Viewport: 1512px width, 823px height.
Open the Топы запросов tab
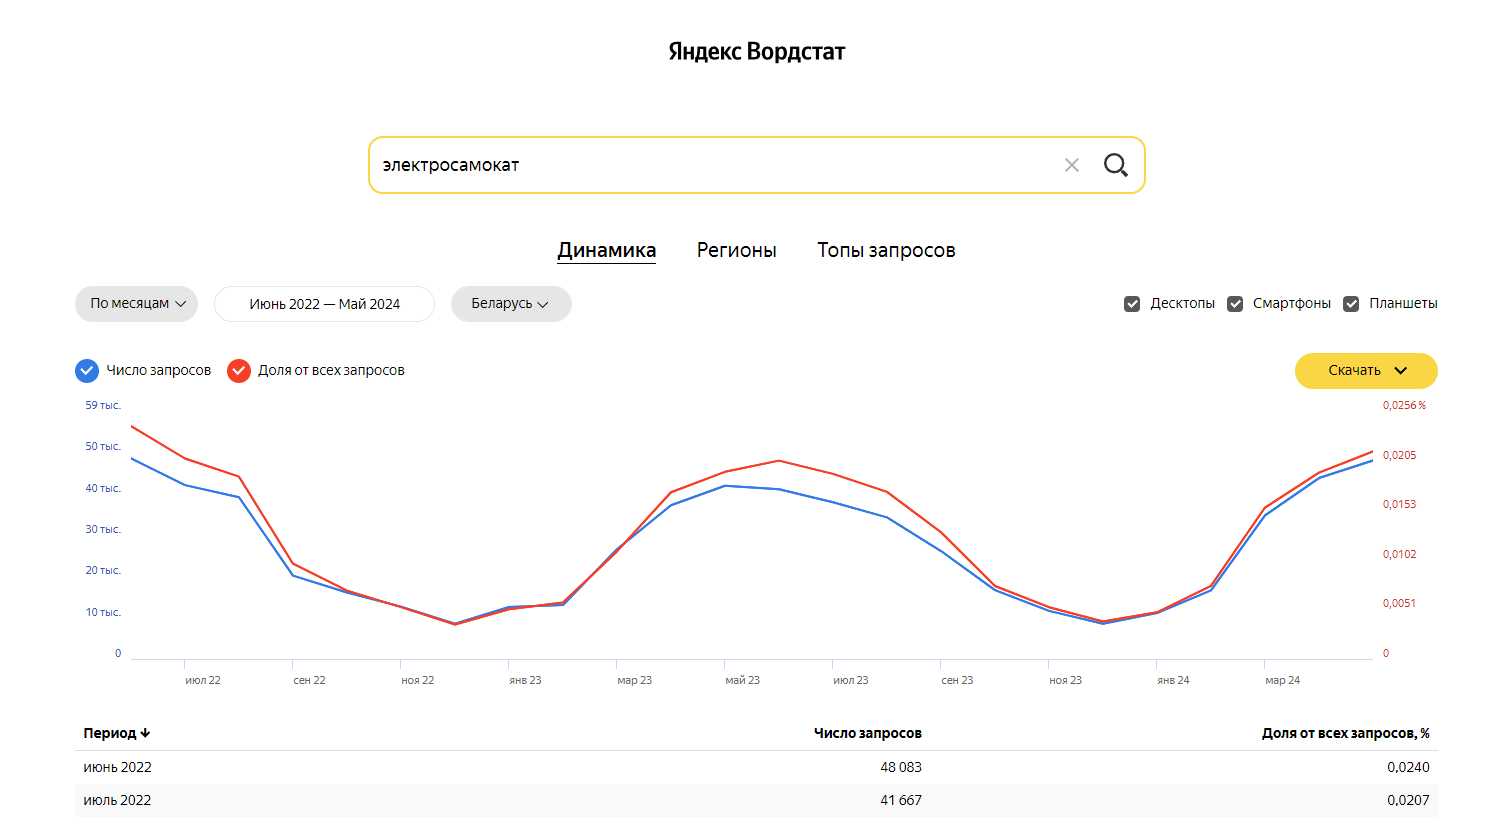(886, 250)
